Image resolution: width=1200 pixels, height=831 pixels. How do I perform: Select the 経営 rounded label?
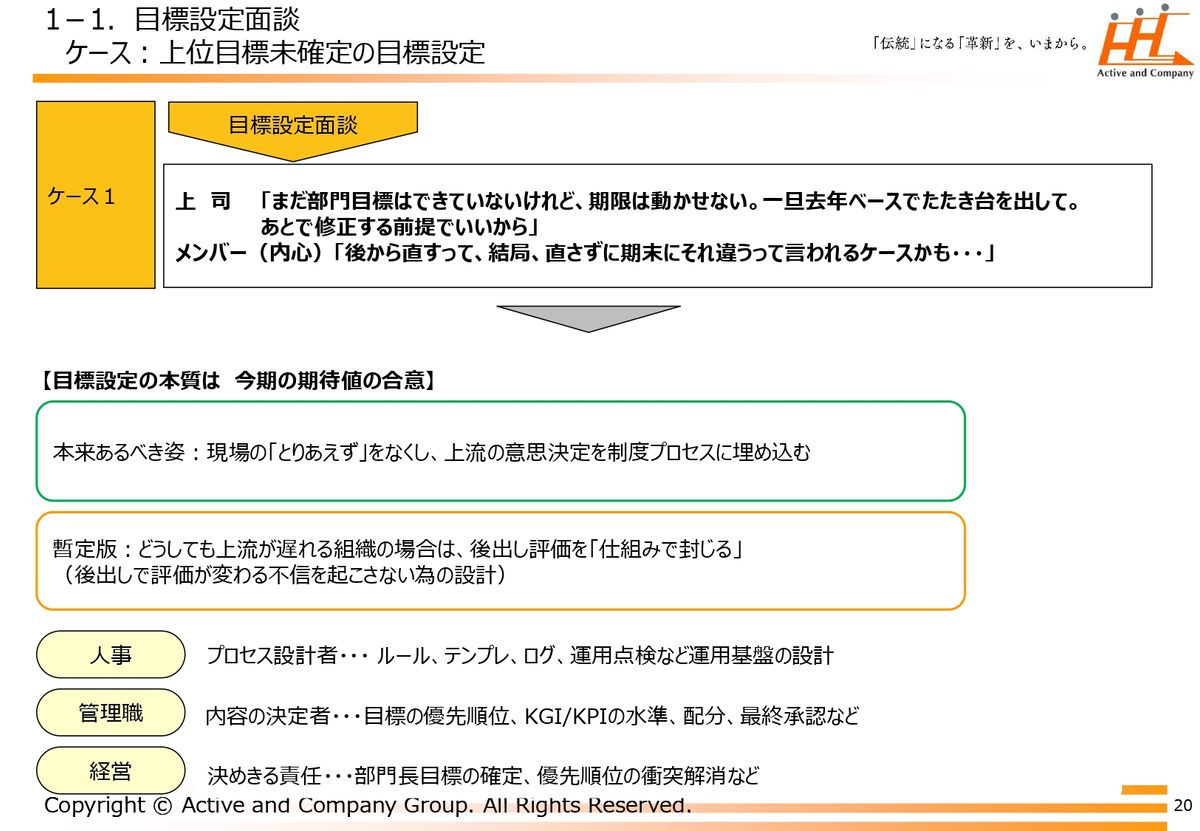pyautogui.click(x=111, y=771)
